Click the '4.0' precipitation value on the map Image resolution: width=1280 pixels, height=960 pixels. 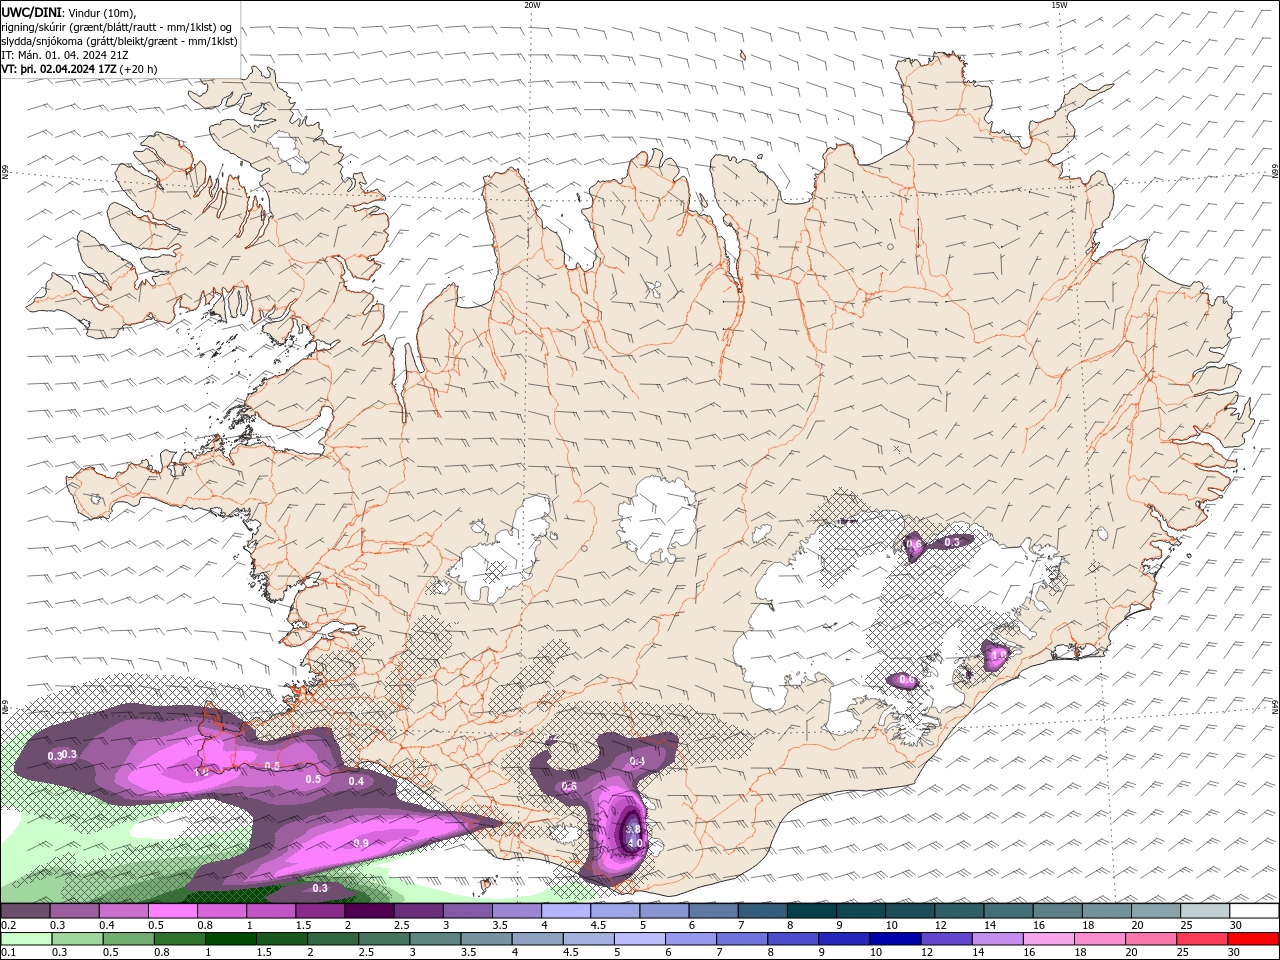tap(634, 843)
